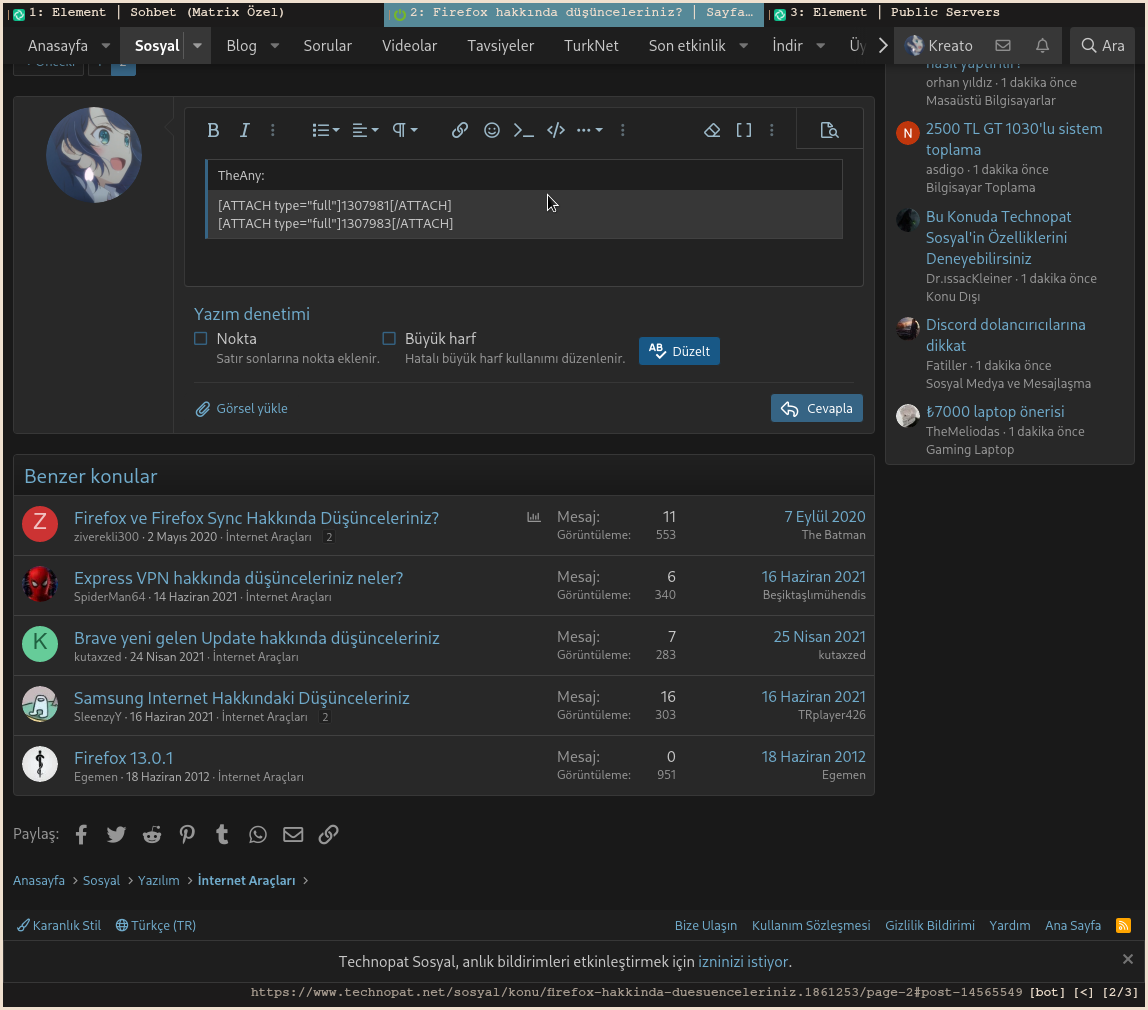Open the Sorular nav item
The width and height of the screenshot is (1148, 1010).
(327, 45)
